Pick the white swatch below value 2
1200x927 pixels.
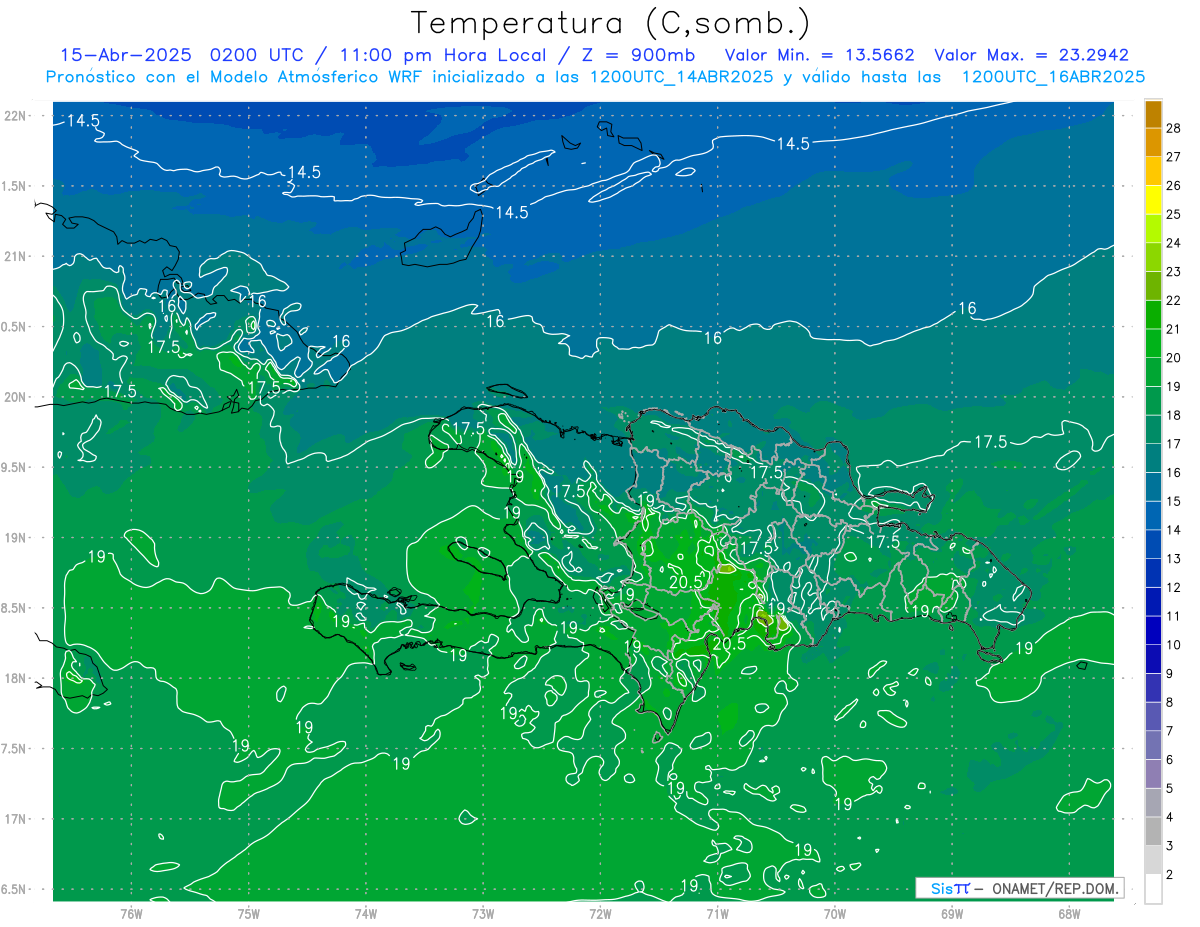tap(1153, 889)
